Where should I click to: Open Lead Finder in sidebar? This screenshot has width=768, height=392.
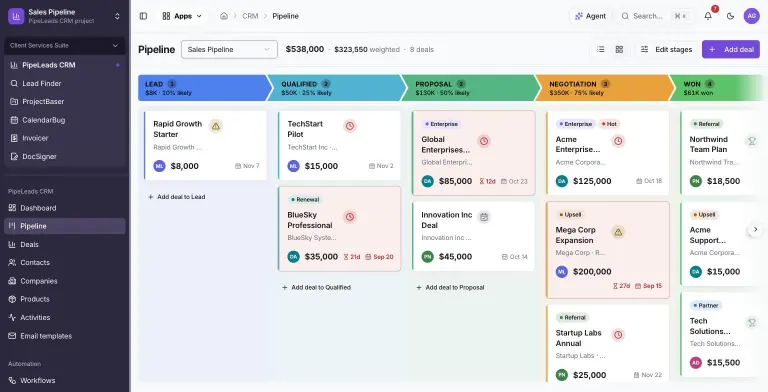coord(65,83)
